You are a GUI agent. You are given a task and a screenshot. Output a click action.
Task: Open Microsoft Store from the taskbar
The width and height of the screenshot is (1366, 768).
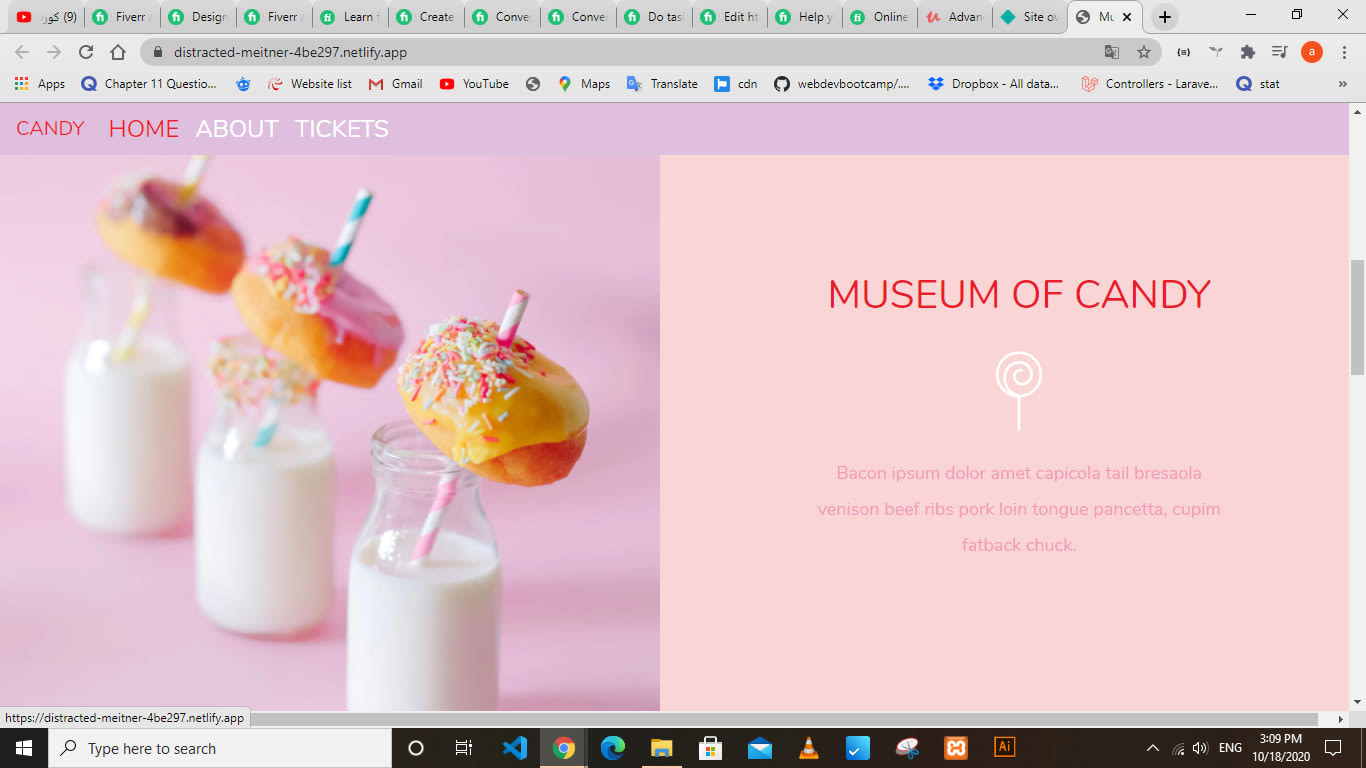711,748
